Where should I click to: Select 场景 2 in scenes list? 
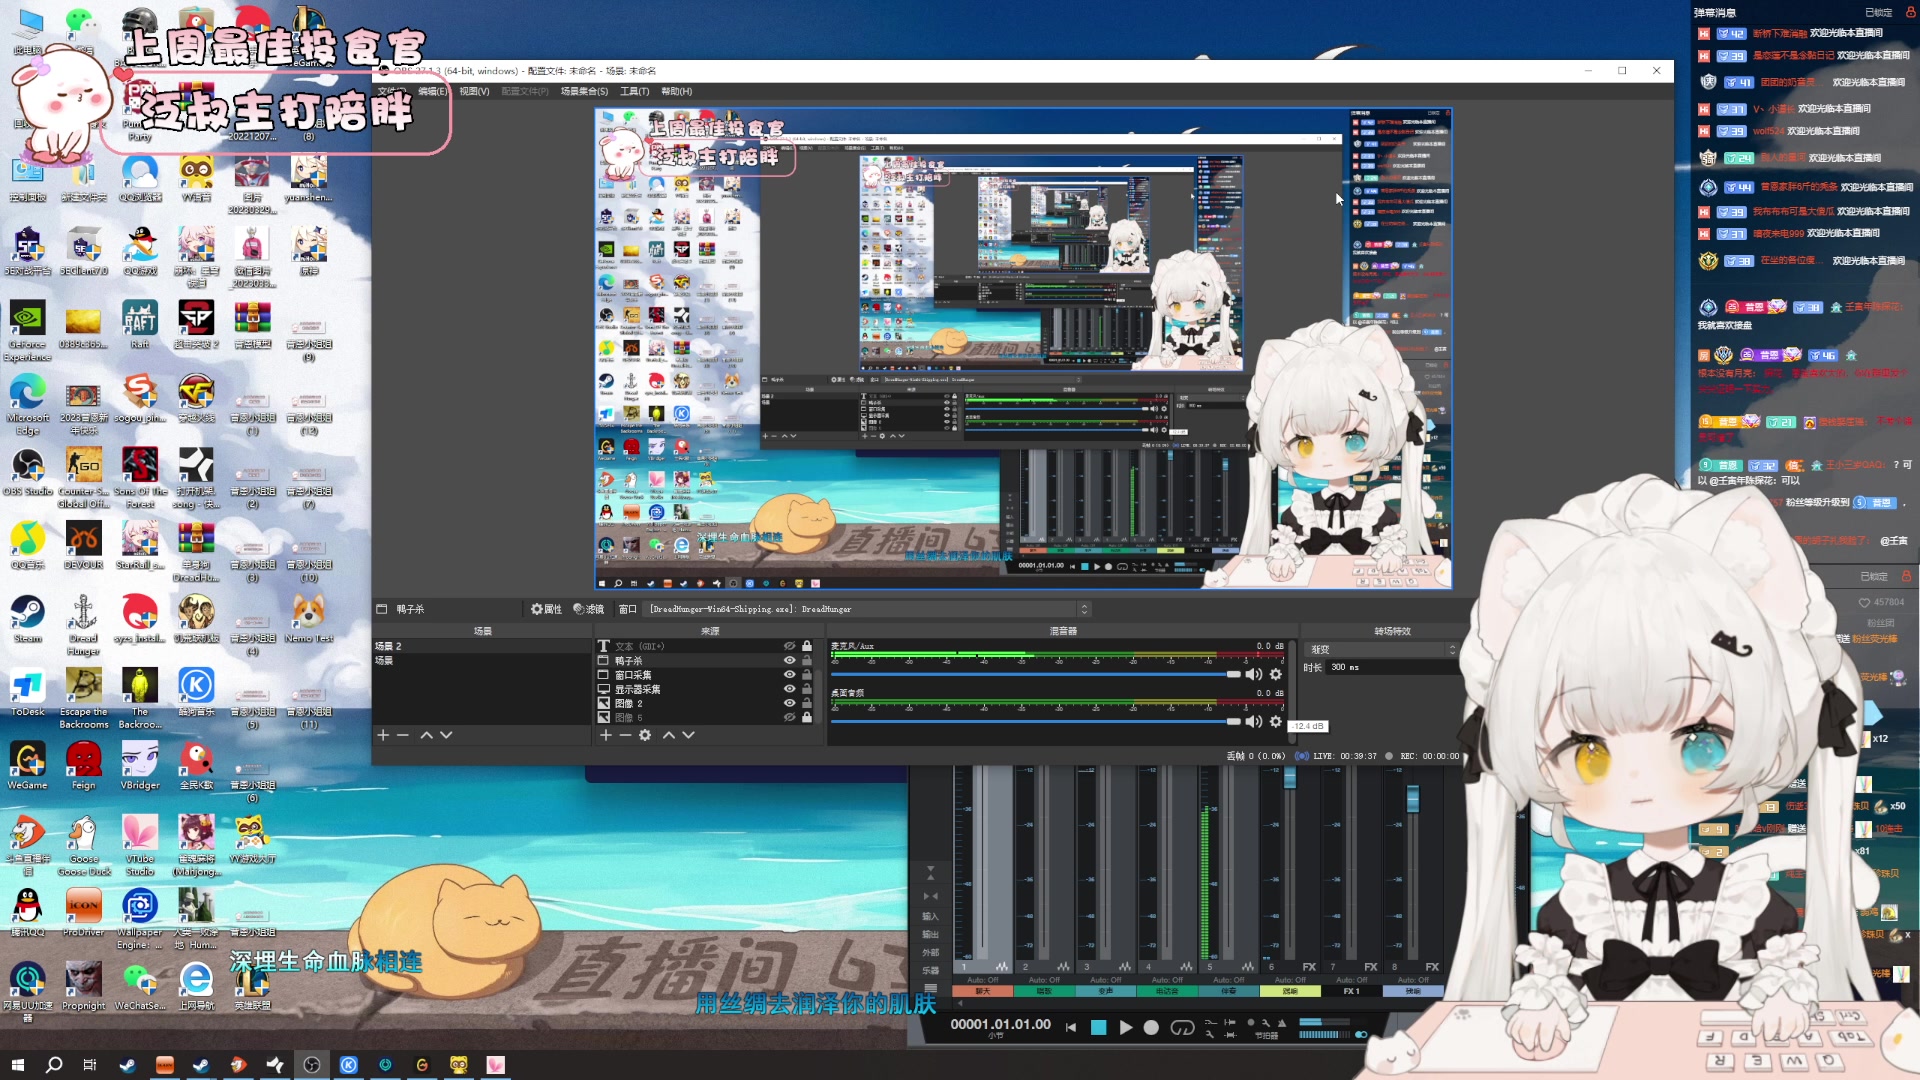(388, 646)
